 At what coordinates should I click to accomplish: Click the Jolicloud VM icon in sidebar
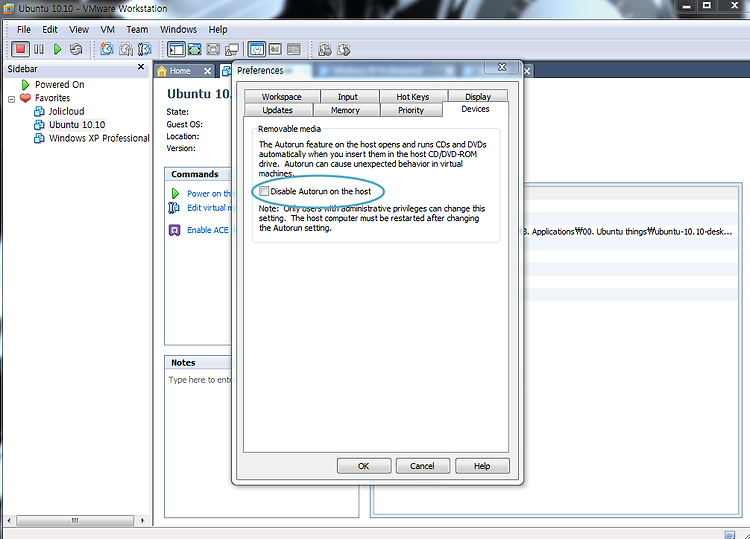(x=39, y=111)
